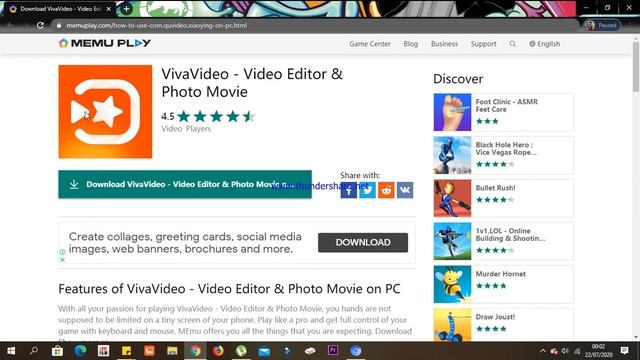This screenshot has height=360, width=640.
Task: Open the Windows Start menu
Action: pyautogui.click(x=11, y=351)
